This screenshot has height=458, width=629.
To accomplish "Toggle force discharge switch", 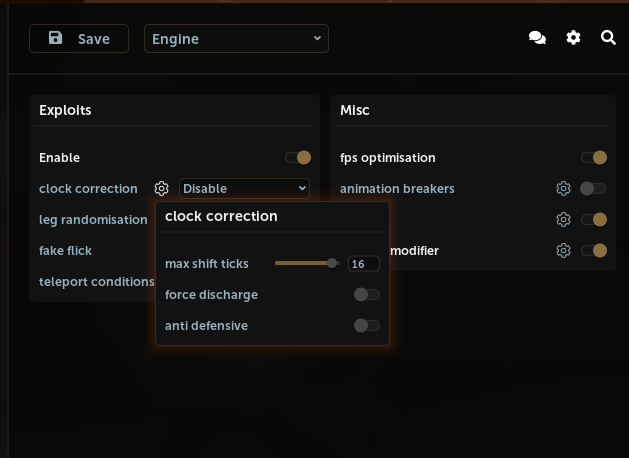I will click(367, 294).
